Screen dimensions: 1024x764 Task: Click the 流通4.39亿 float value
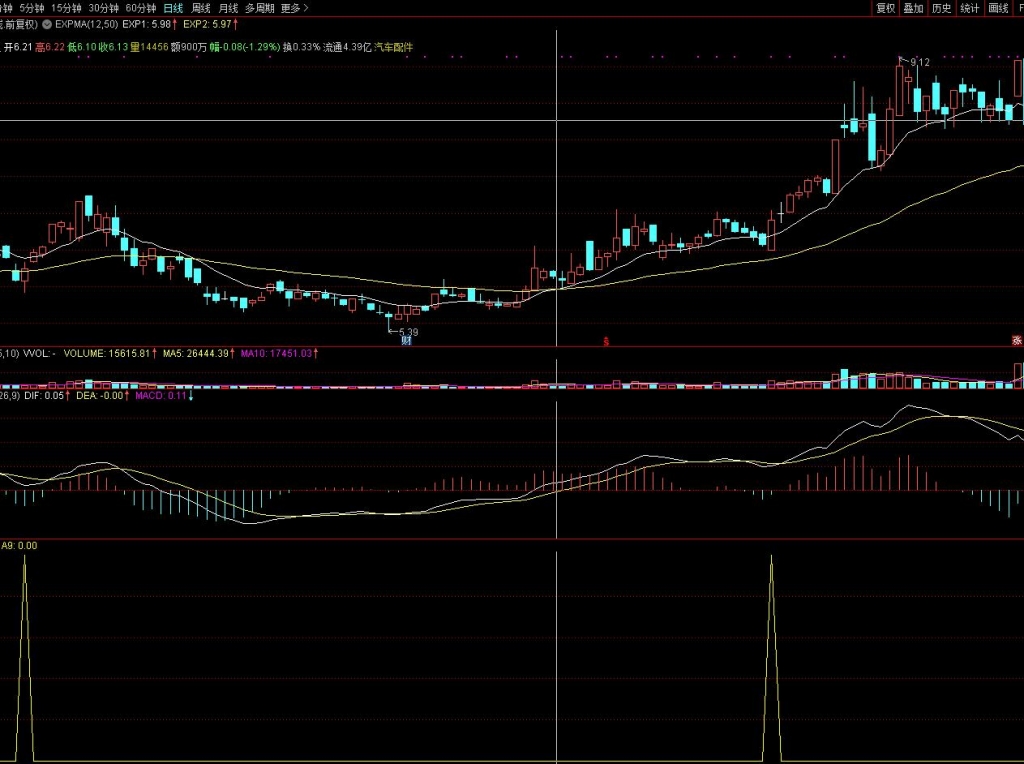[x=347, y=47]
